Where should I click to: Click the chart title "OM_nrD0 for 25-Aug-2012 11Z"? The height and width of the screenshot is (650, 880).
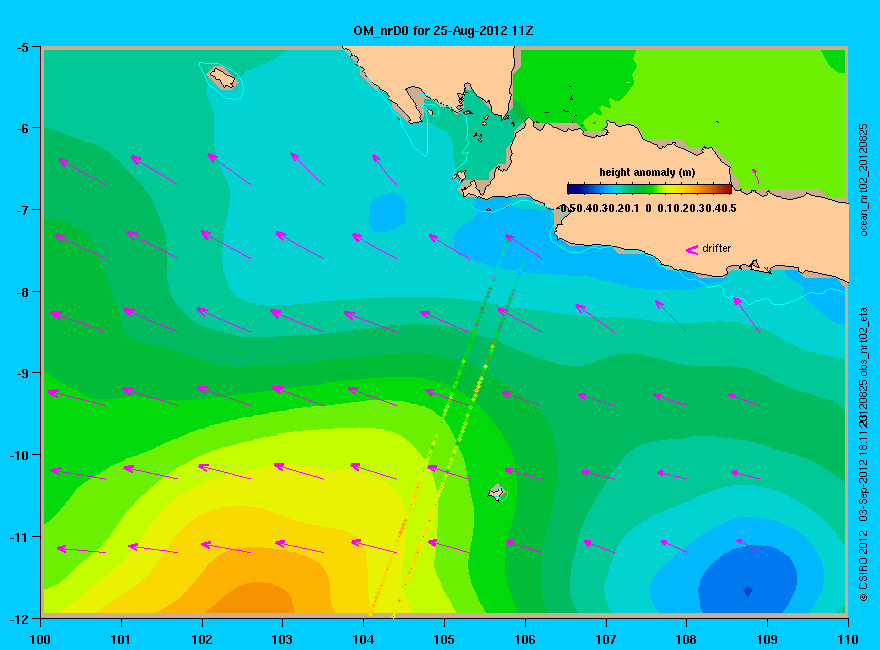[443, 31]
